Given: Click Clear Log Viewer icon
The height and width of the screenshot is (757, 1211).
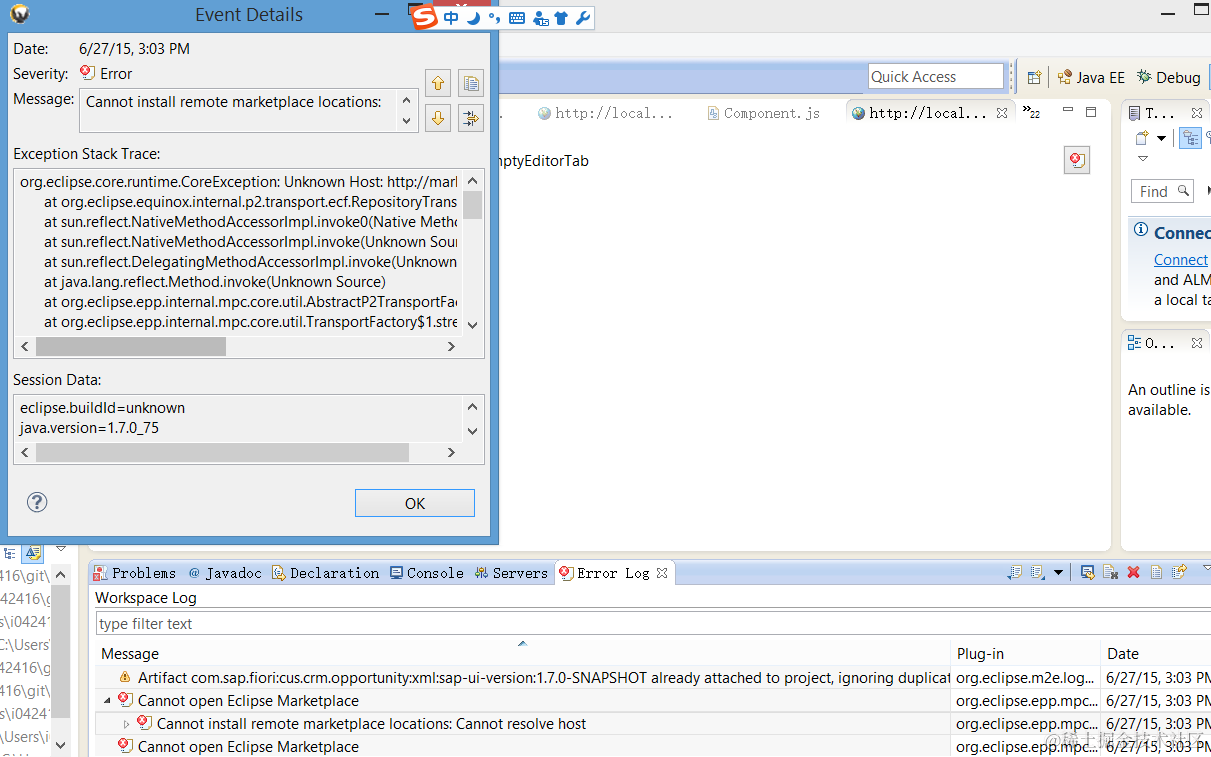Looking at the screenshot, I should tap(1110, 572).
